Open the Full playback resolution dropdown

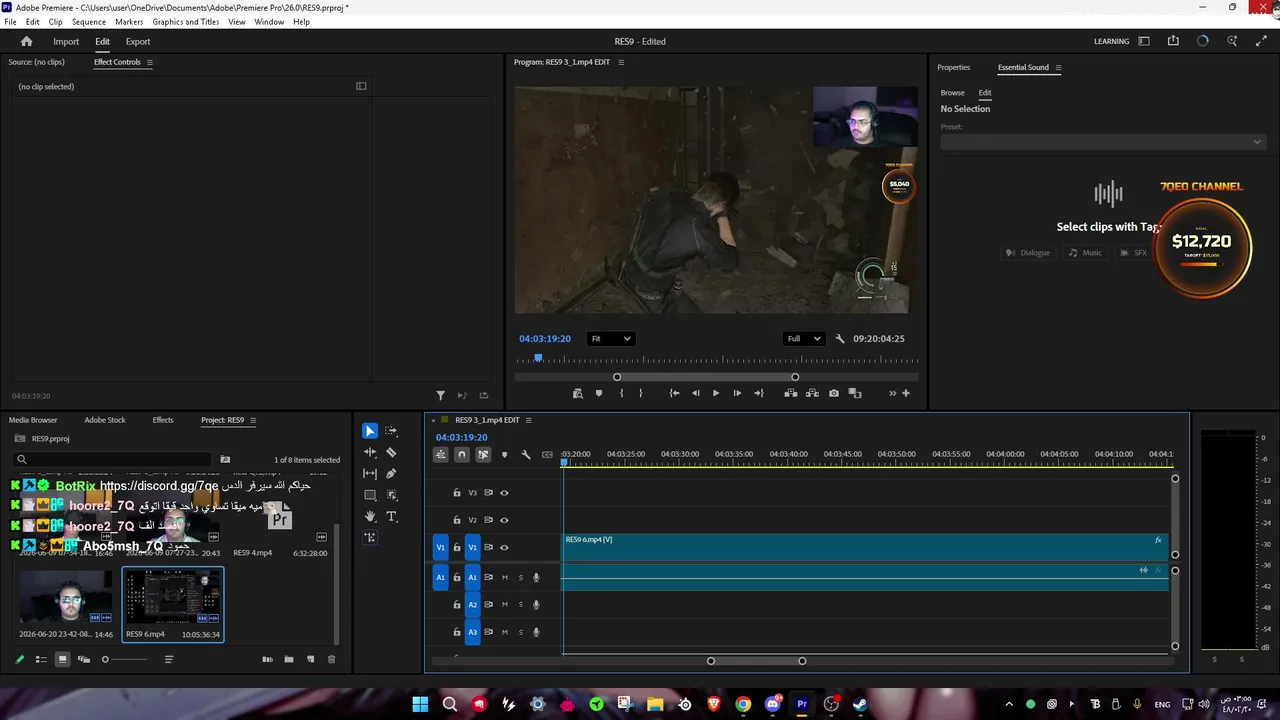click(x=804, y=339)
